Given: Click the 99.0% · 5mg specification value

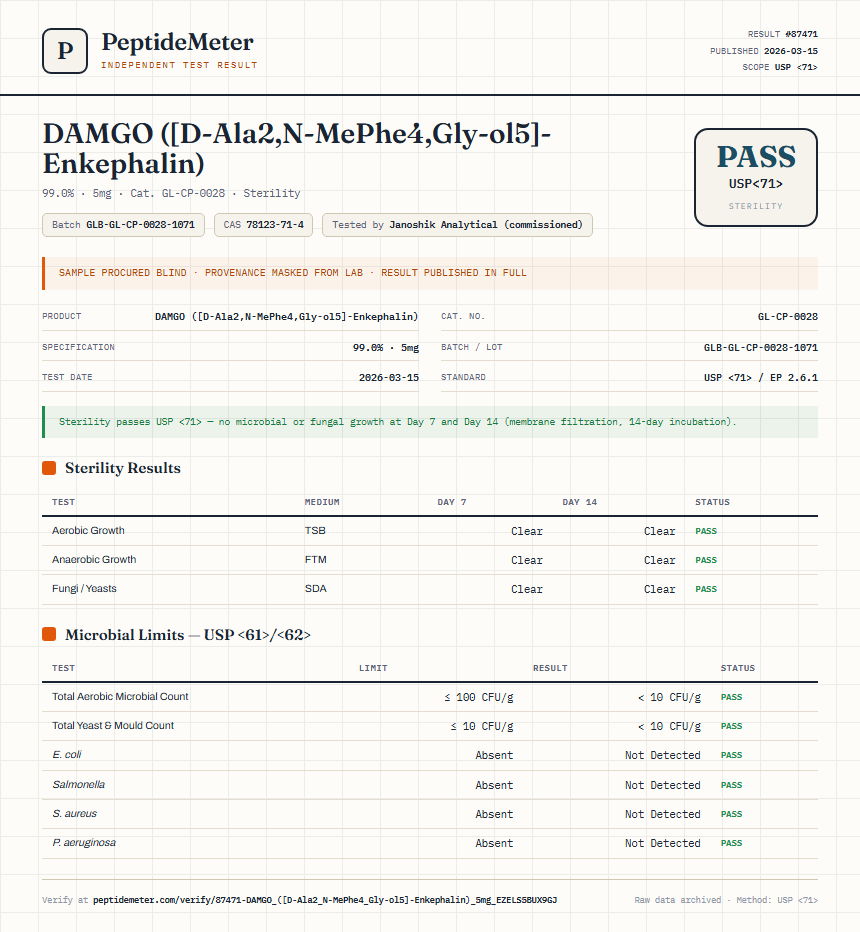Looking at the screenshot, I should pos(386,348).
